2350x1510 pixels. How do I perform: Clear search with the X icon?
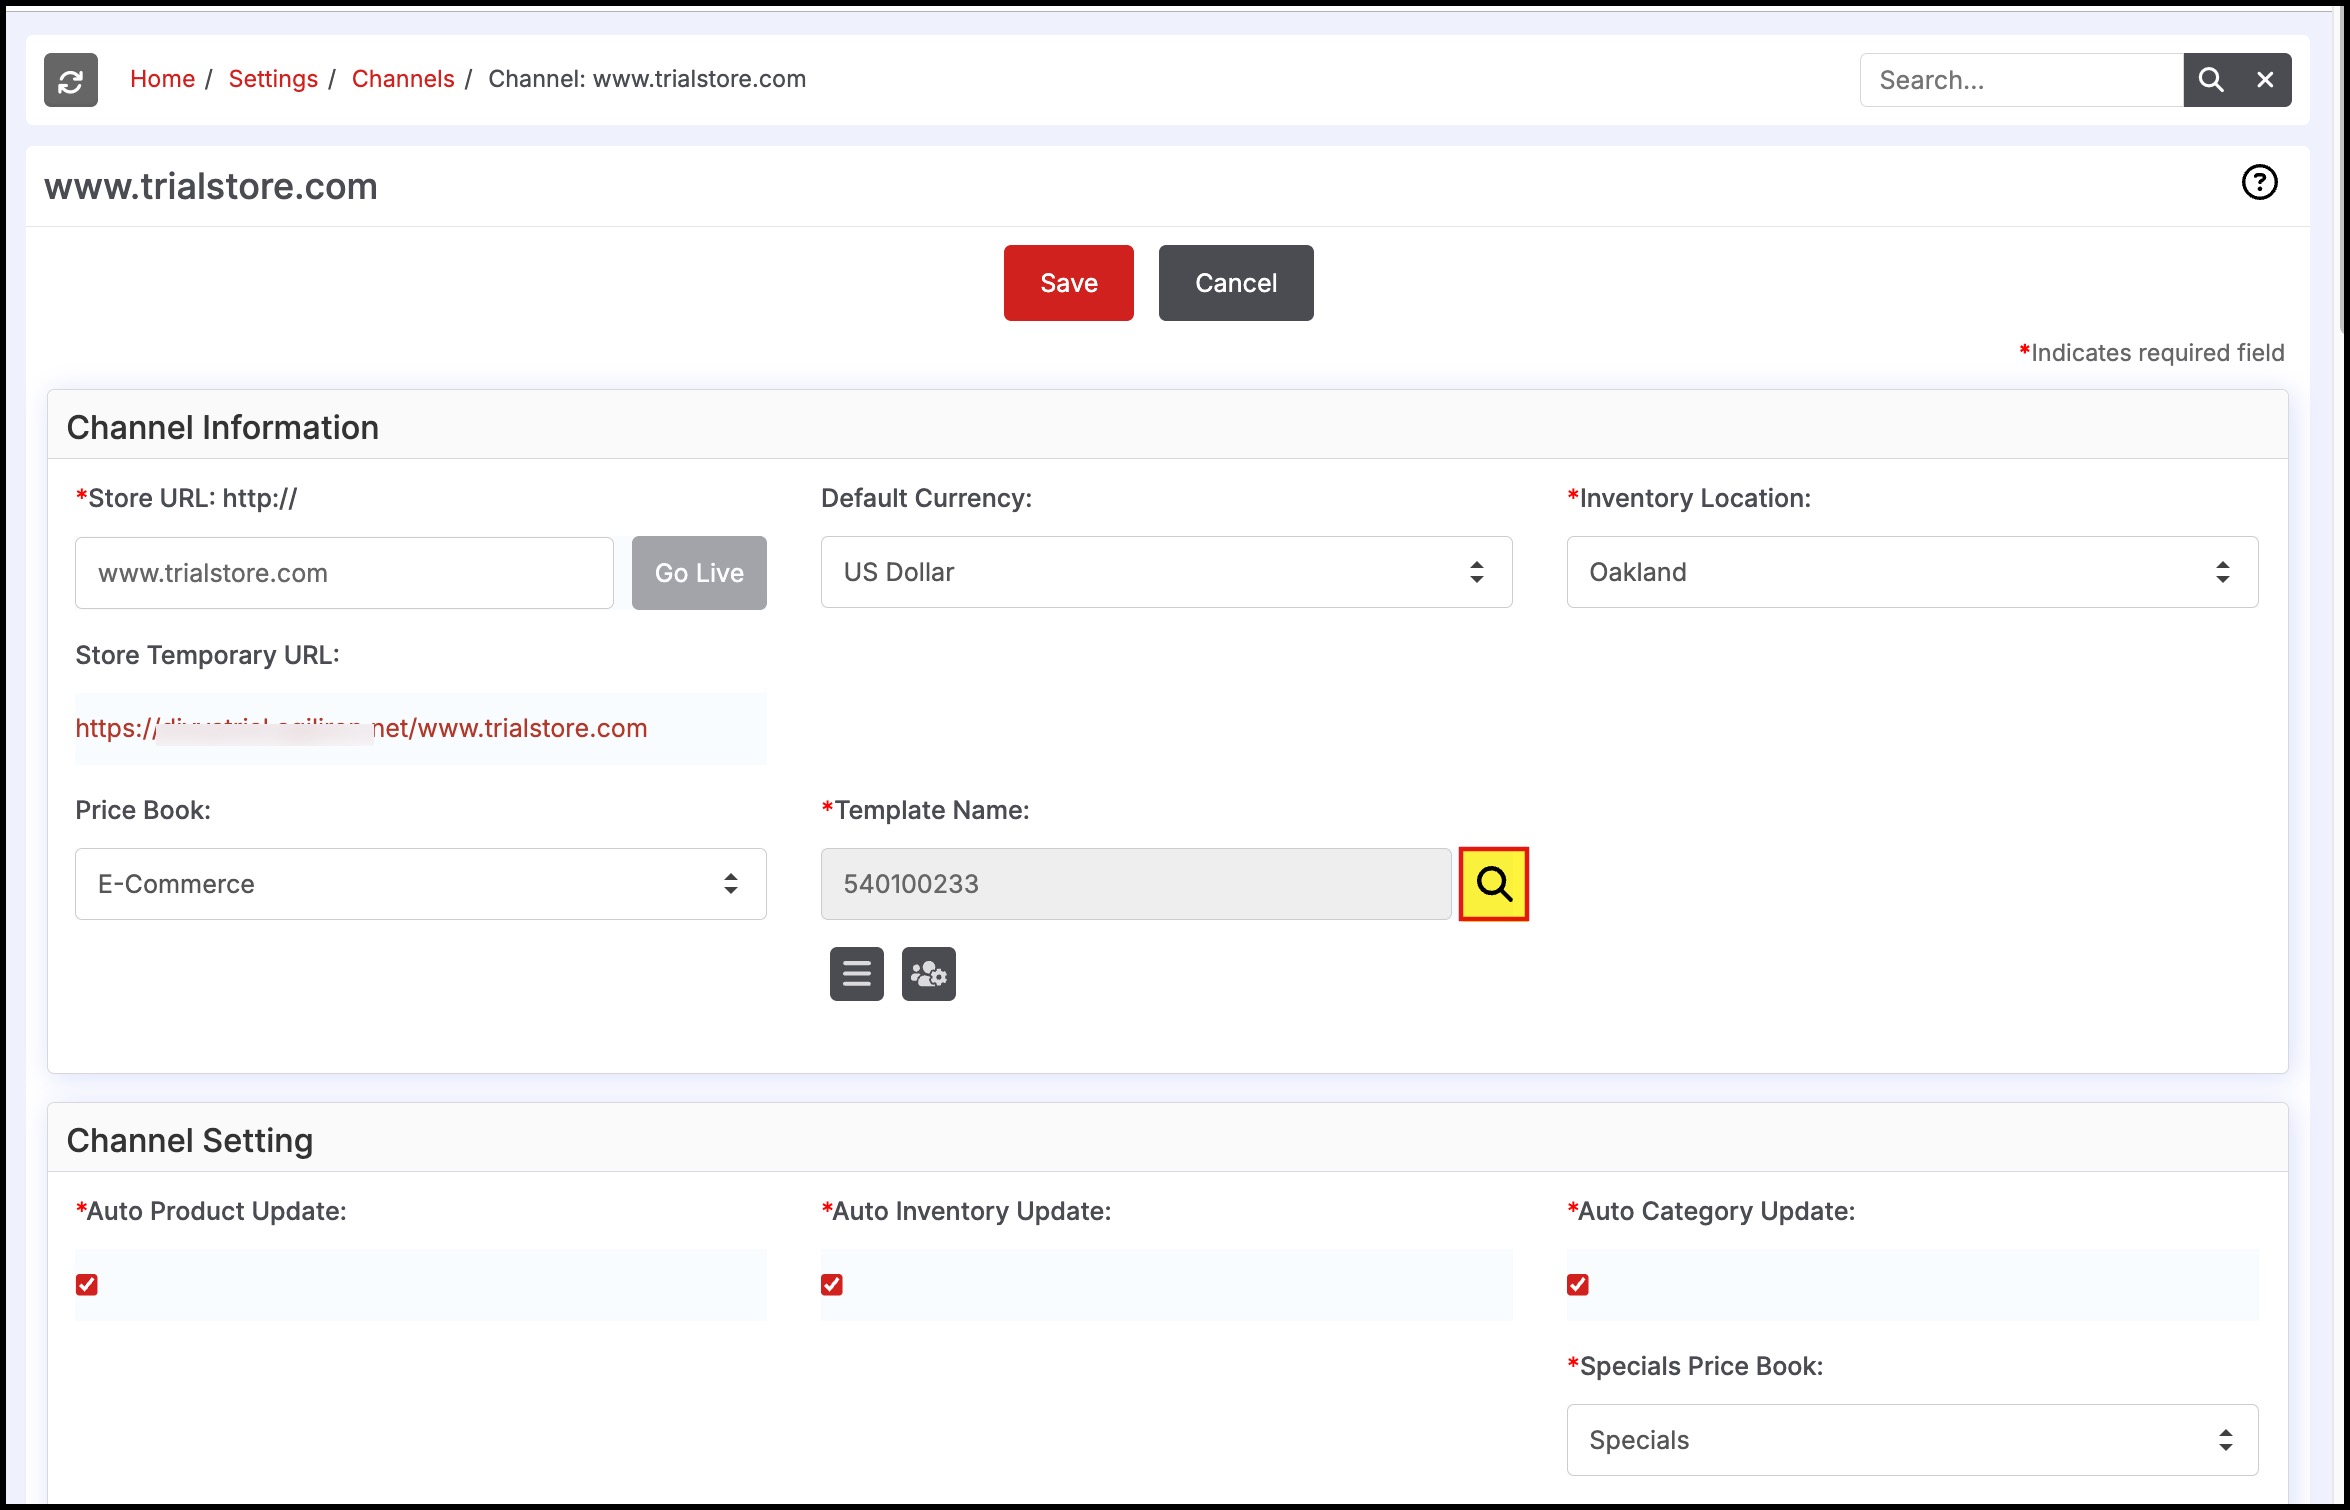point(2265,80)
